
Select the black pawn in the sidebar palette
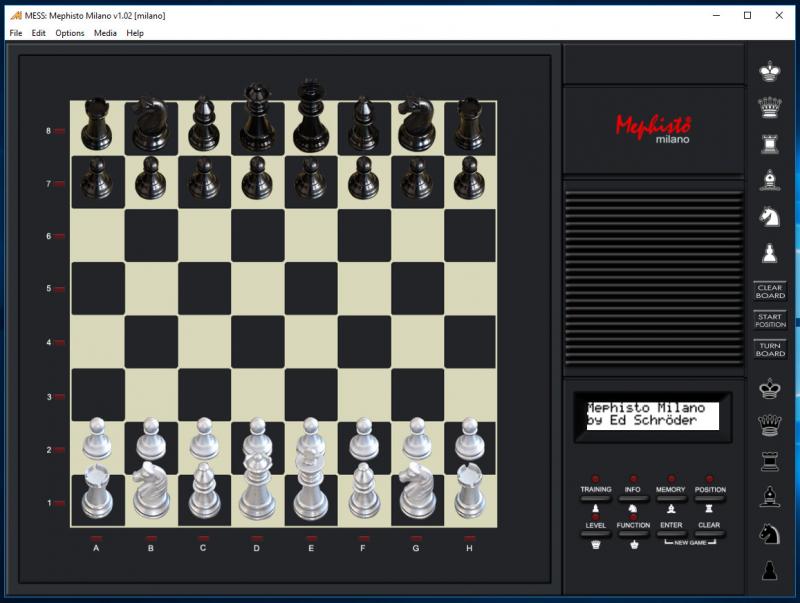pyautogui.click(x=769, y=570)
